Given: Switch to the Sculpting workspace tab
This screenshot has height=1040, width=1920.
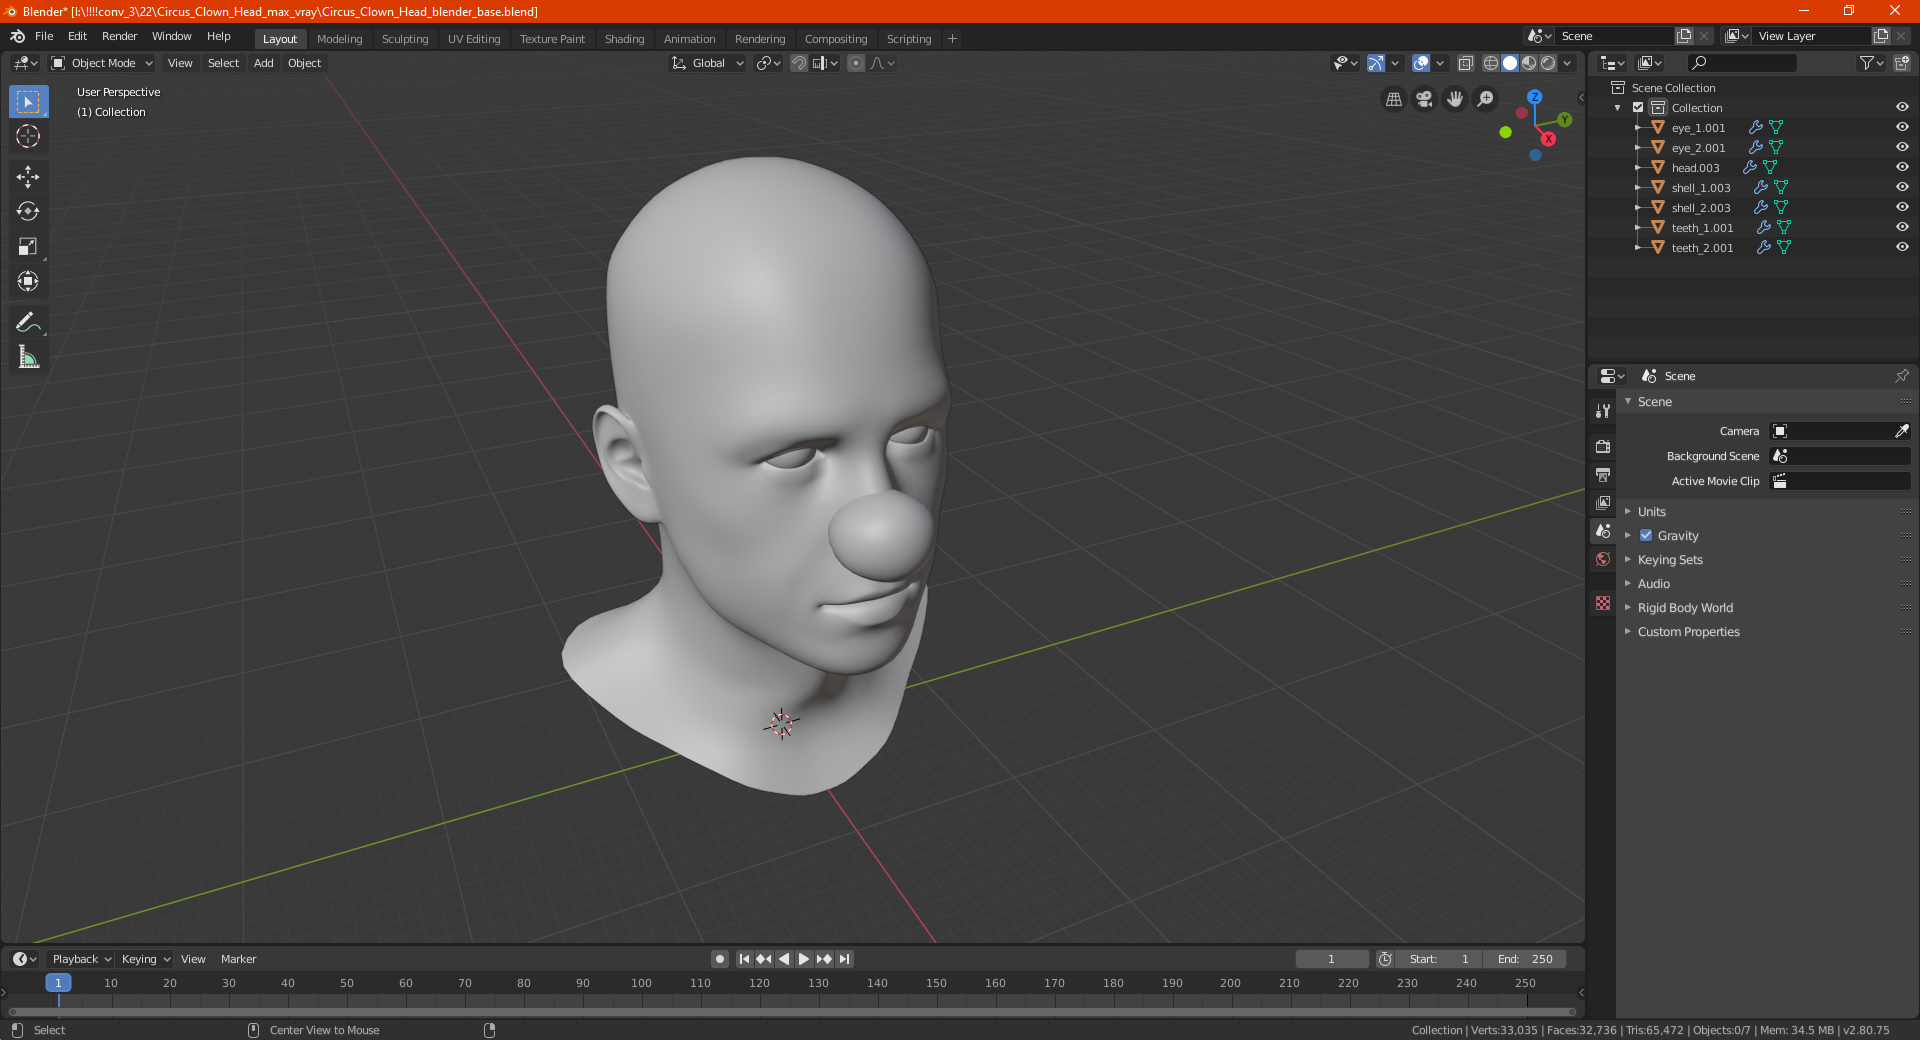Looking at the screenshot, I should click(405, 39).
